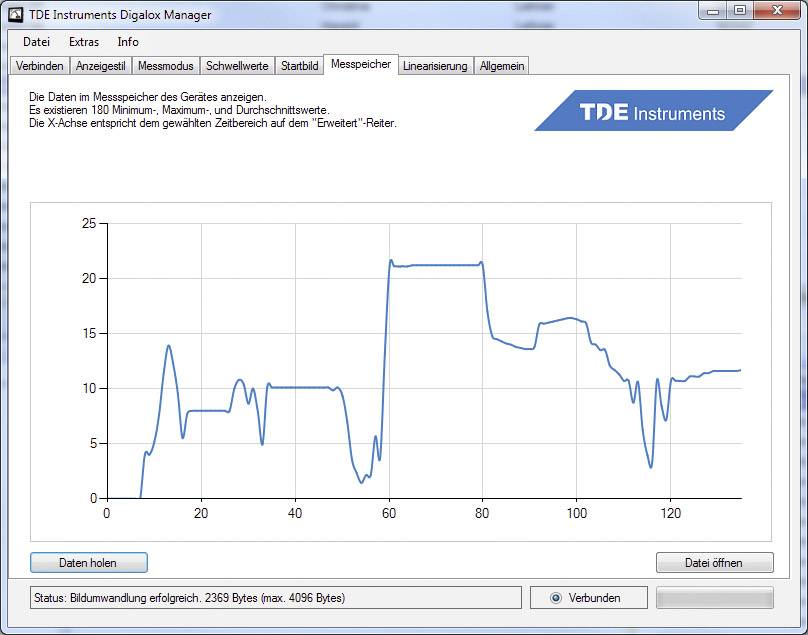Open the Allgemein tab
This screenshot has width=808, height=635.
(x=505, y=65)
